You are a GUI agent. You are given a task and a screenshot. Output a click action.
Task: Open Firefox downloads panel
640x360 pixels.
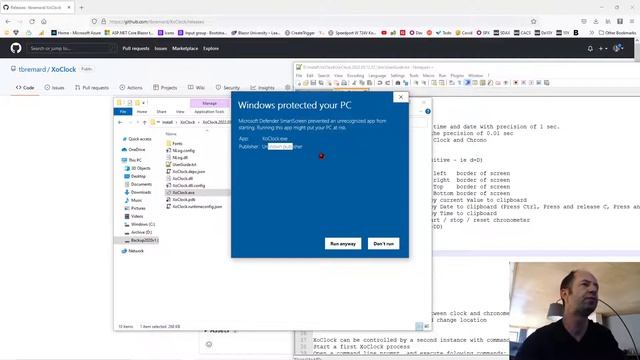click(596, 21)
